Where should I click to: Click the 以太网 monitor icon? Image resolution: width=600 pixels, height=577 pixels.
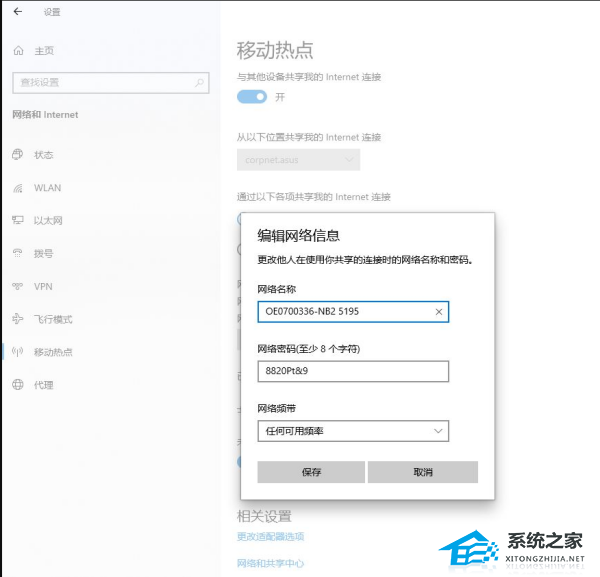pos(18,220)
